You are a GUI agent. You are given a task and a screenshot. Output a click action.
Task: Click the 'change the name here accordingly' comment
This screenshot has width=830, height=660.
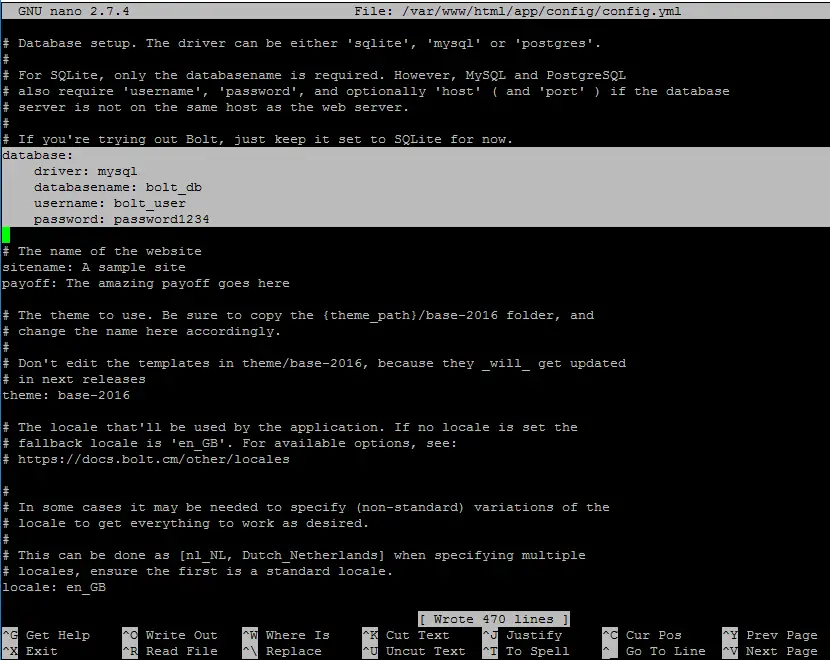141,331
